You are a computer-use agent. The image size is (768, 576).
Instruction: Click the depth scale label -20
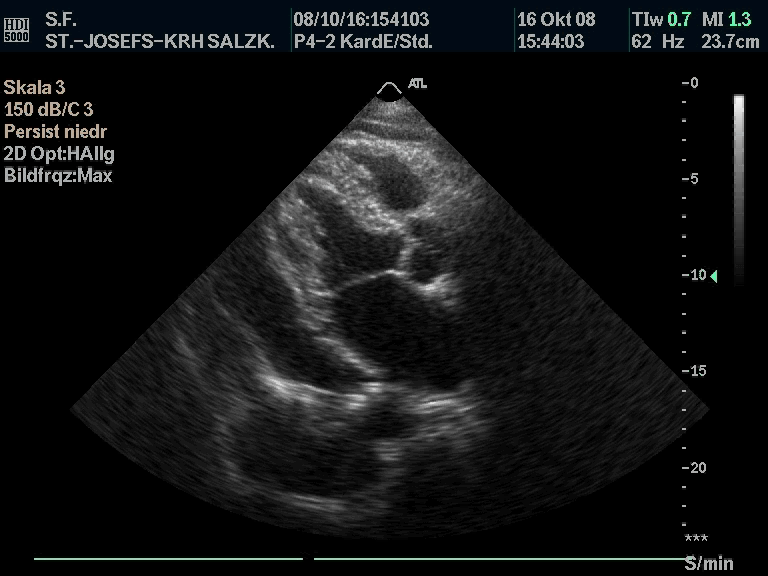[x=694, y=468]
